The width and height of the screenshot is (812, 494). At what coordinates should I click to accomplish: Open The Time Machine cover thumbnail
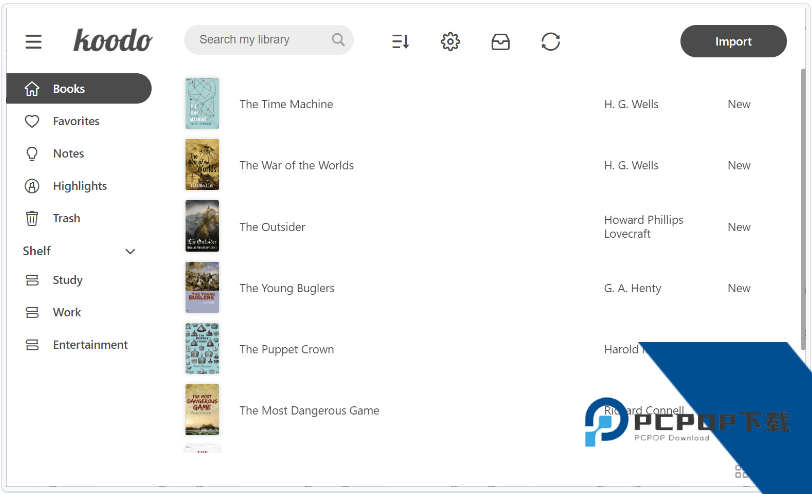[x=202, y=104]
